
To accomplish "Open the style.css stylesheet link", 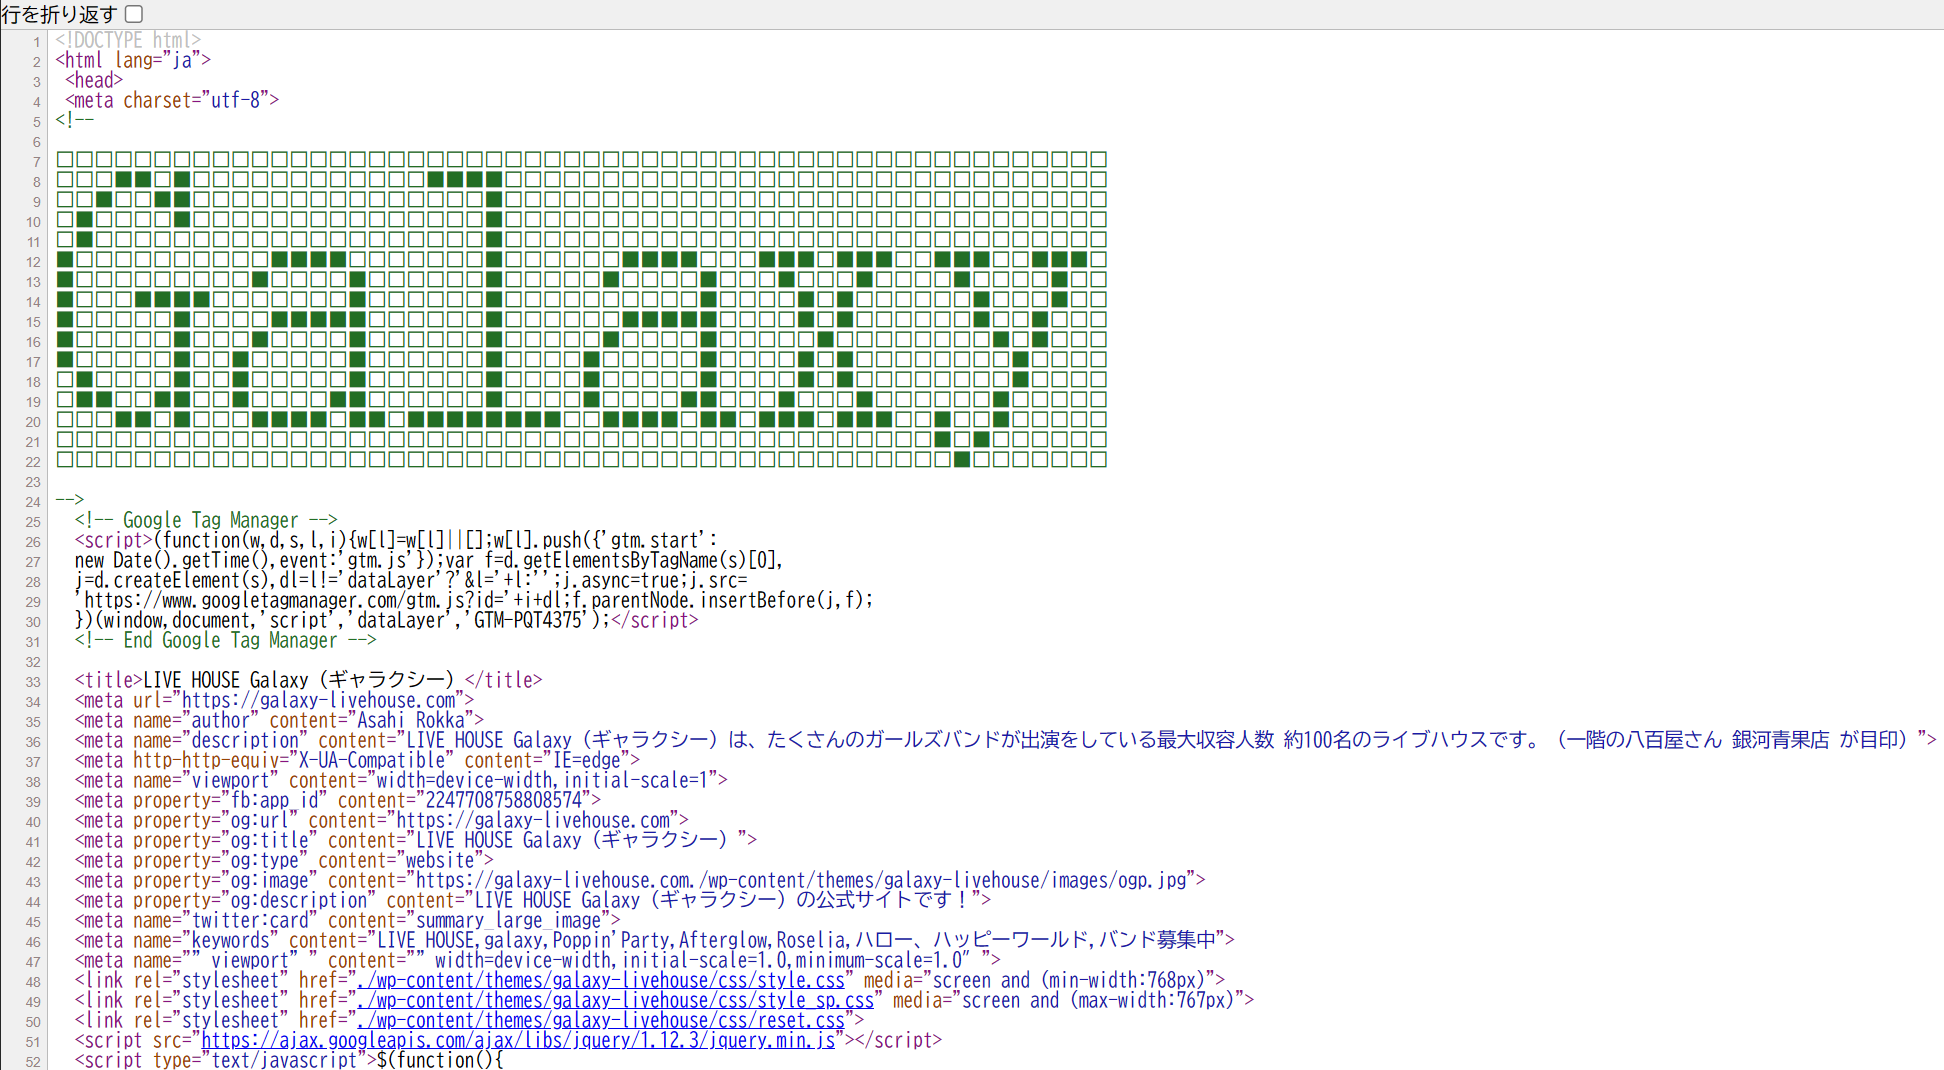I will click(601, 981).
